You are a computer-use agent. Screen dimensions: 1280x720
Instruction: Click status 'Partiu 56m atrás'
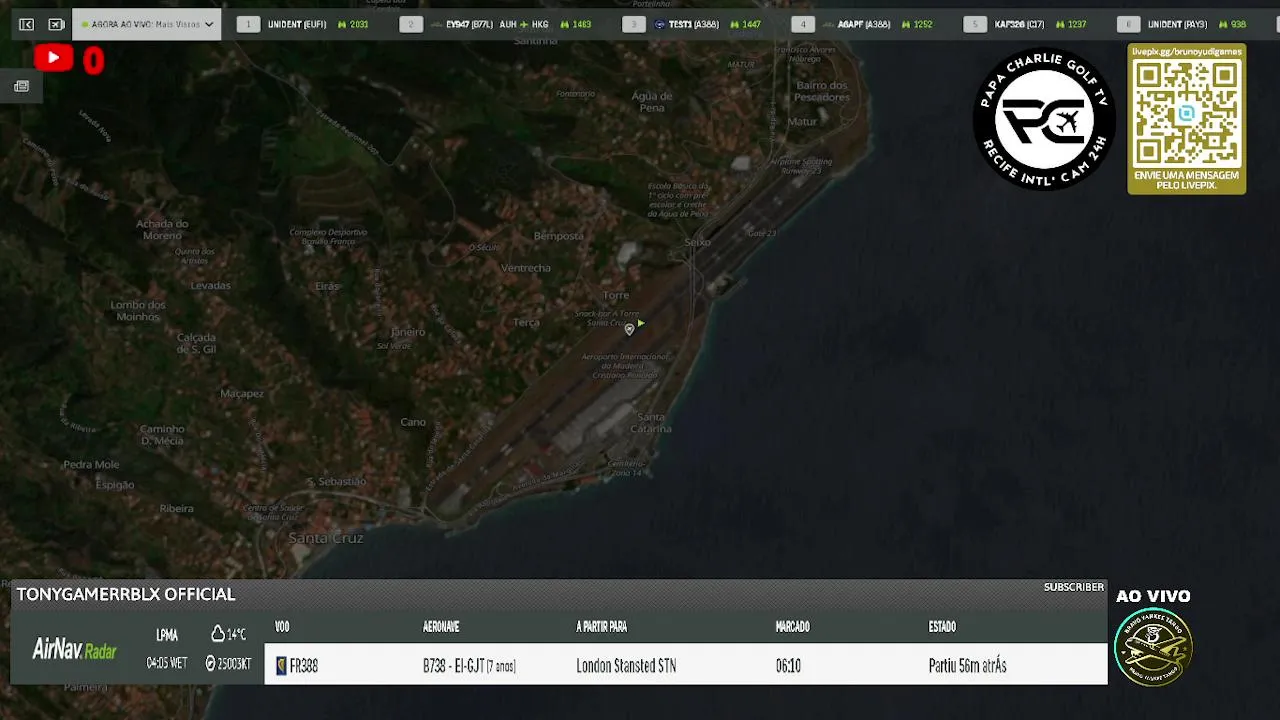[x=967, y=666]
